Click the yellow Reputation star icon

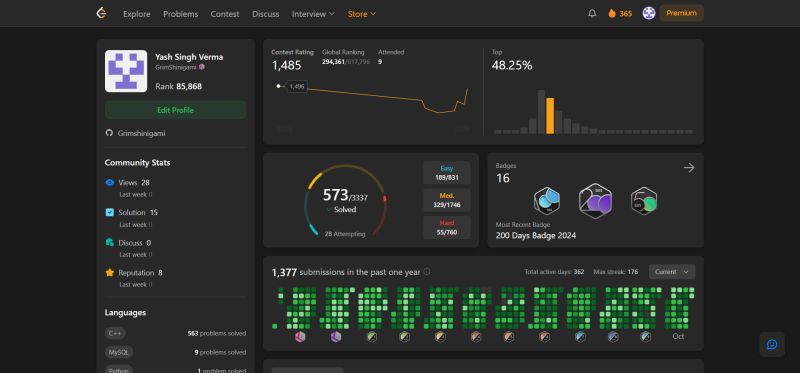[109, 272]
